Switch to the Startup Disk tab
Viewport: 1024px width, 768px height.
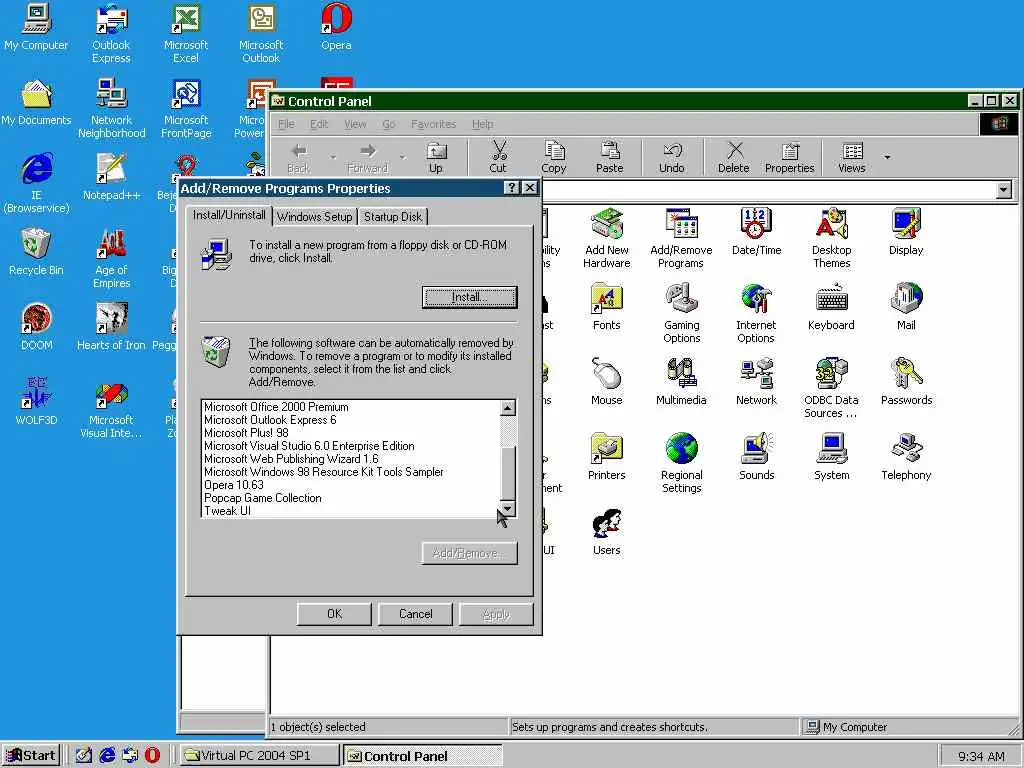pos(392,217)
